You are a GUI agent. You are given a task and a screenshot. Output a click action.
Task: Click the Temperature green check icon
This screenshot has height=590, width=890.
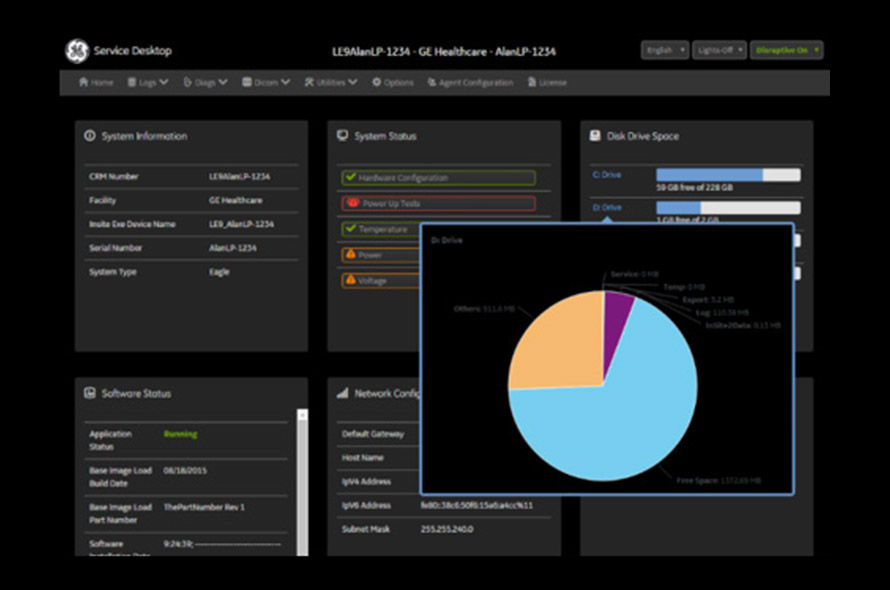point(350,228)
